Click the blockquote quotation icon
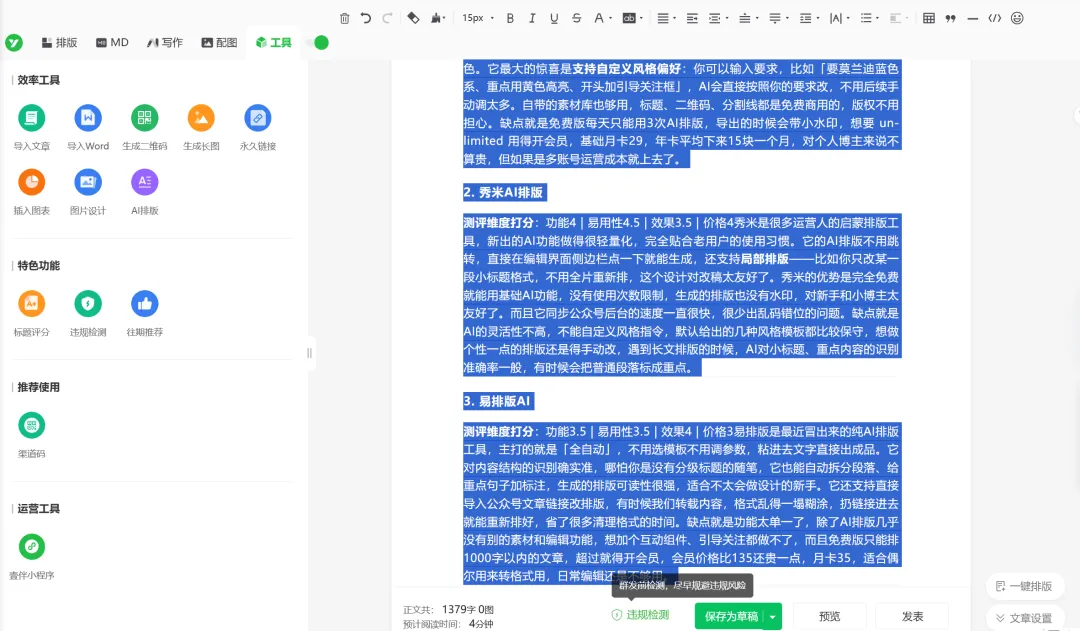Image resolution: width=1080 pixels, height=631 pixels. (951, 19)
